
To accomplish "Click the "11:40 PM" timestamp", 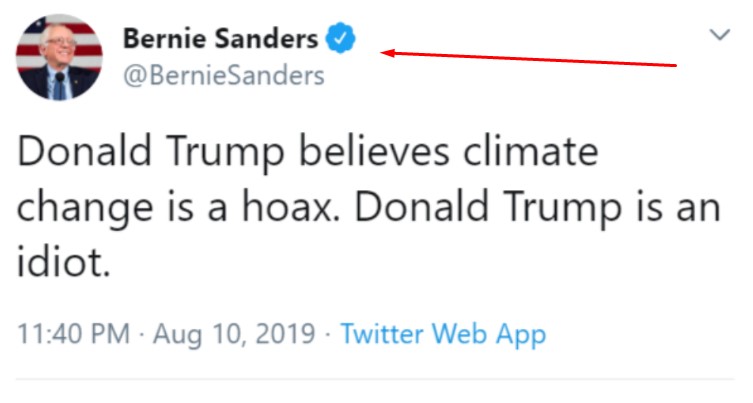I will 70,333.
